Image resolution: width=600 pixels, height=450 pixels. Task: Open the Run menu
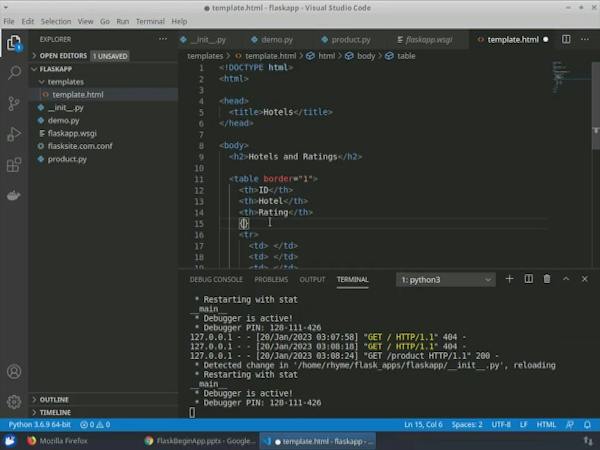point(122,21)
